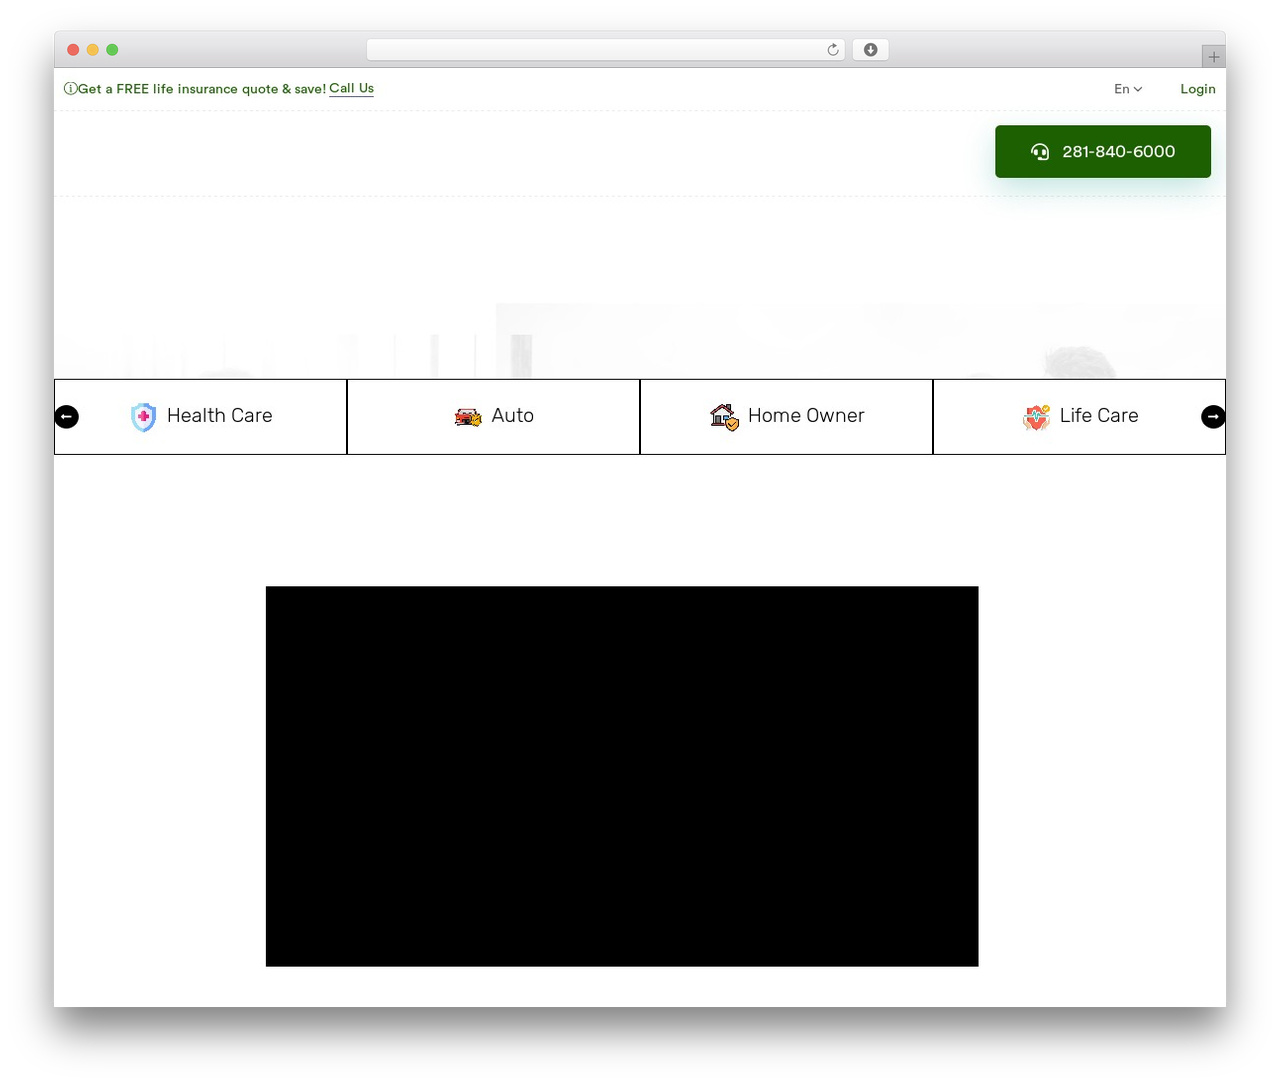Open the browser downloads button
This screenshot has width=1280, height=1084.
pos(870,50)
